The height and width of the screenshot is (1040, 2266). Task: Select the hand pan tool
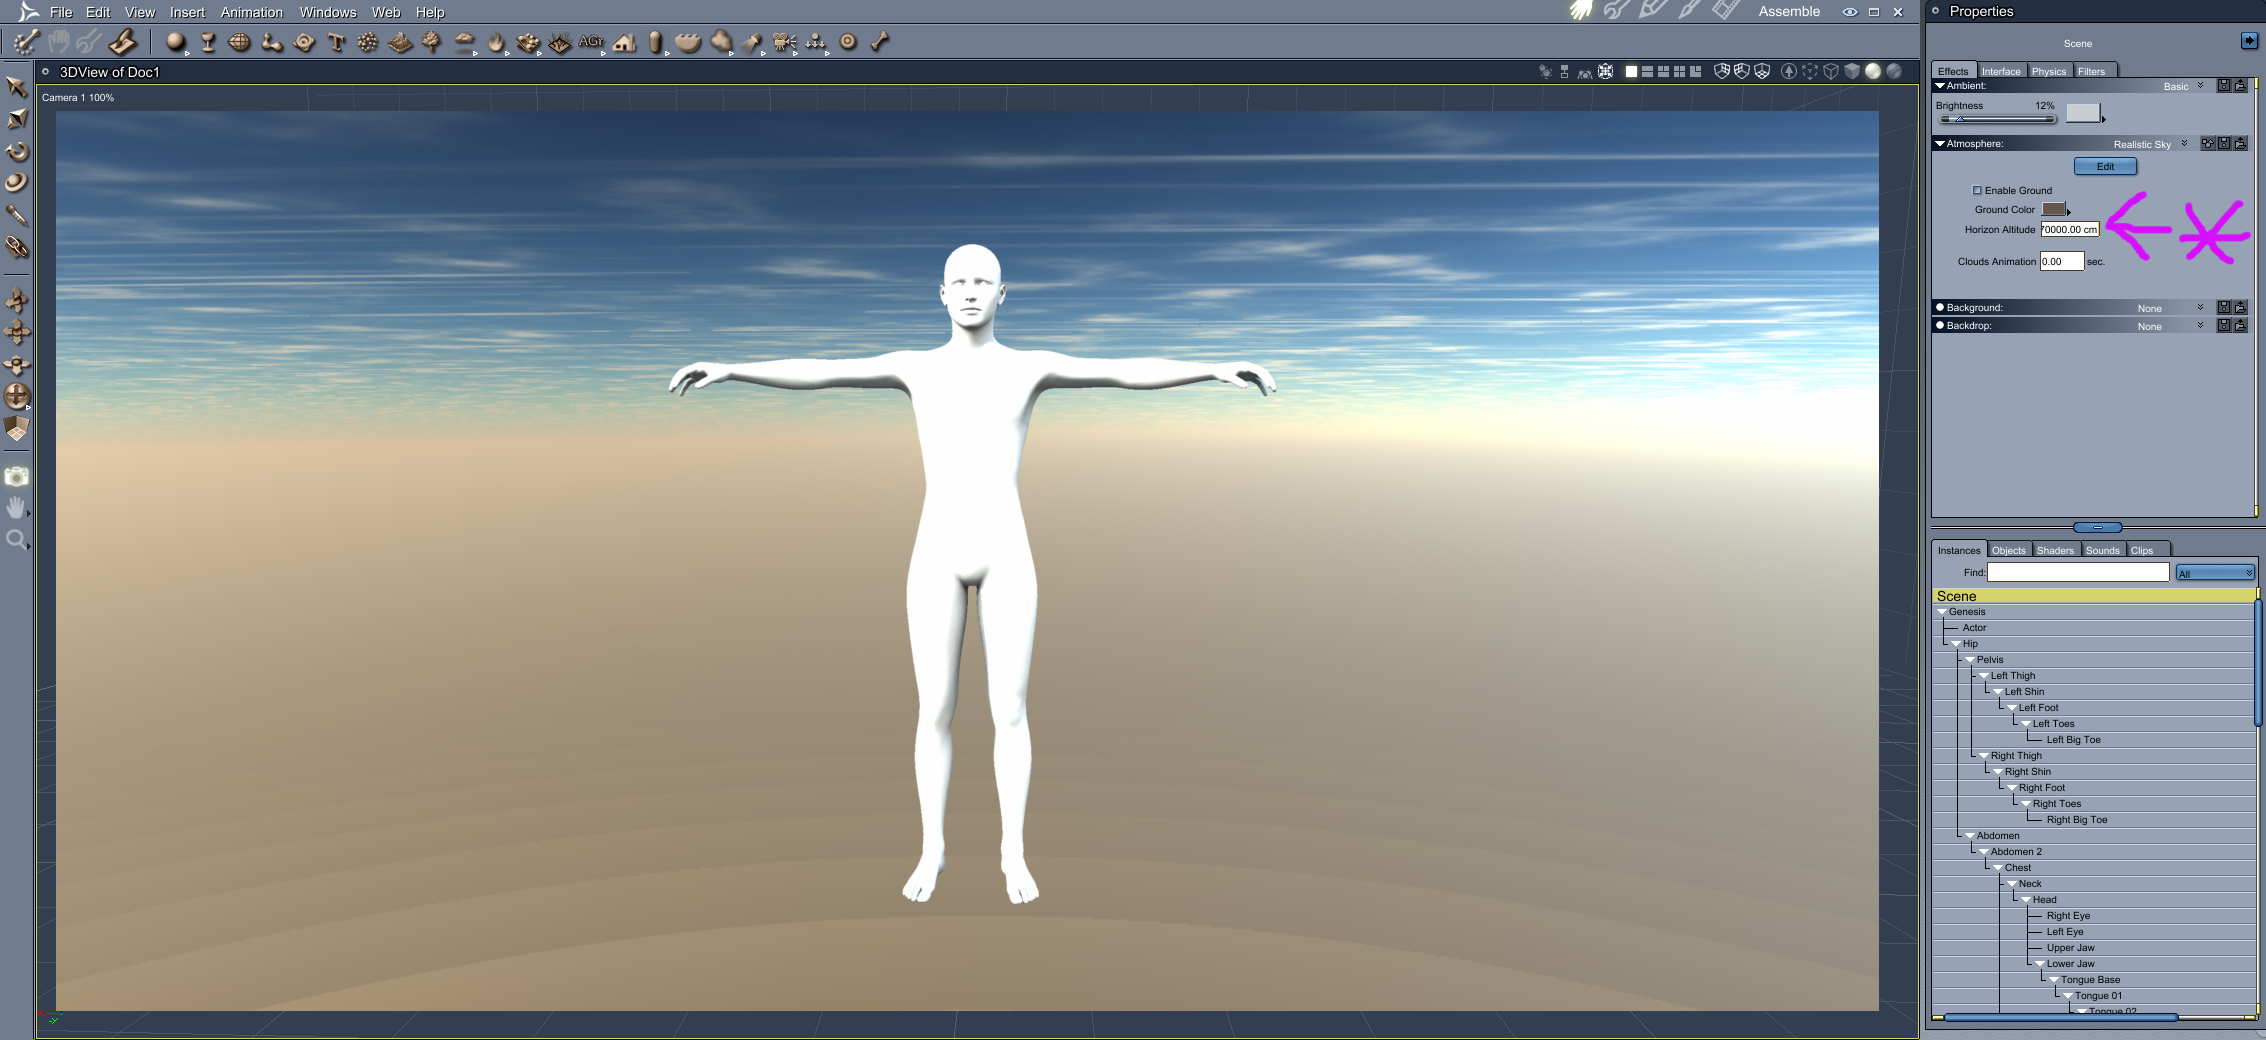tap(16, 508)
